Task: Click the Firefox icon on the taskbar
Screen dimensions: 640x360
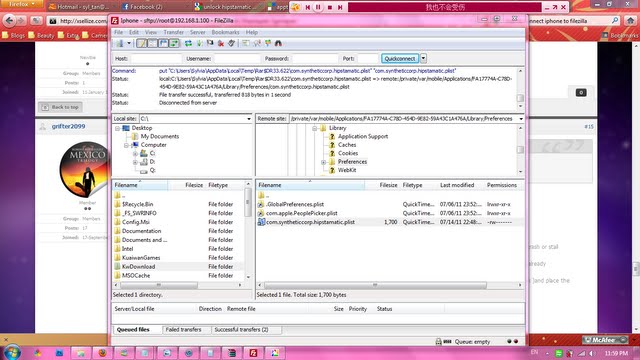Action: coord(102,353)
